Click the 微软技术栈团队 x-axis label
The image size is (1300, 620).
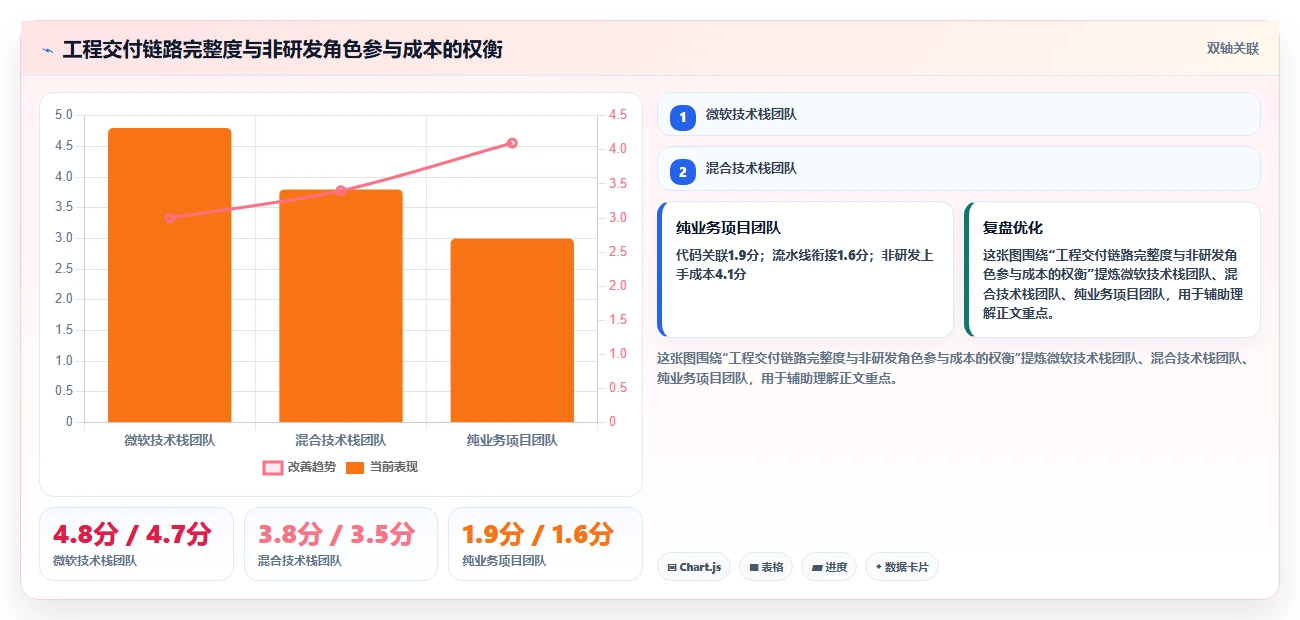point(170,440)
